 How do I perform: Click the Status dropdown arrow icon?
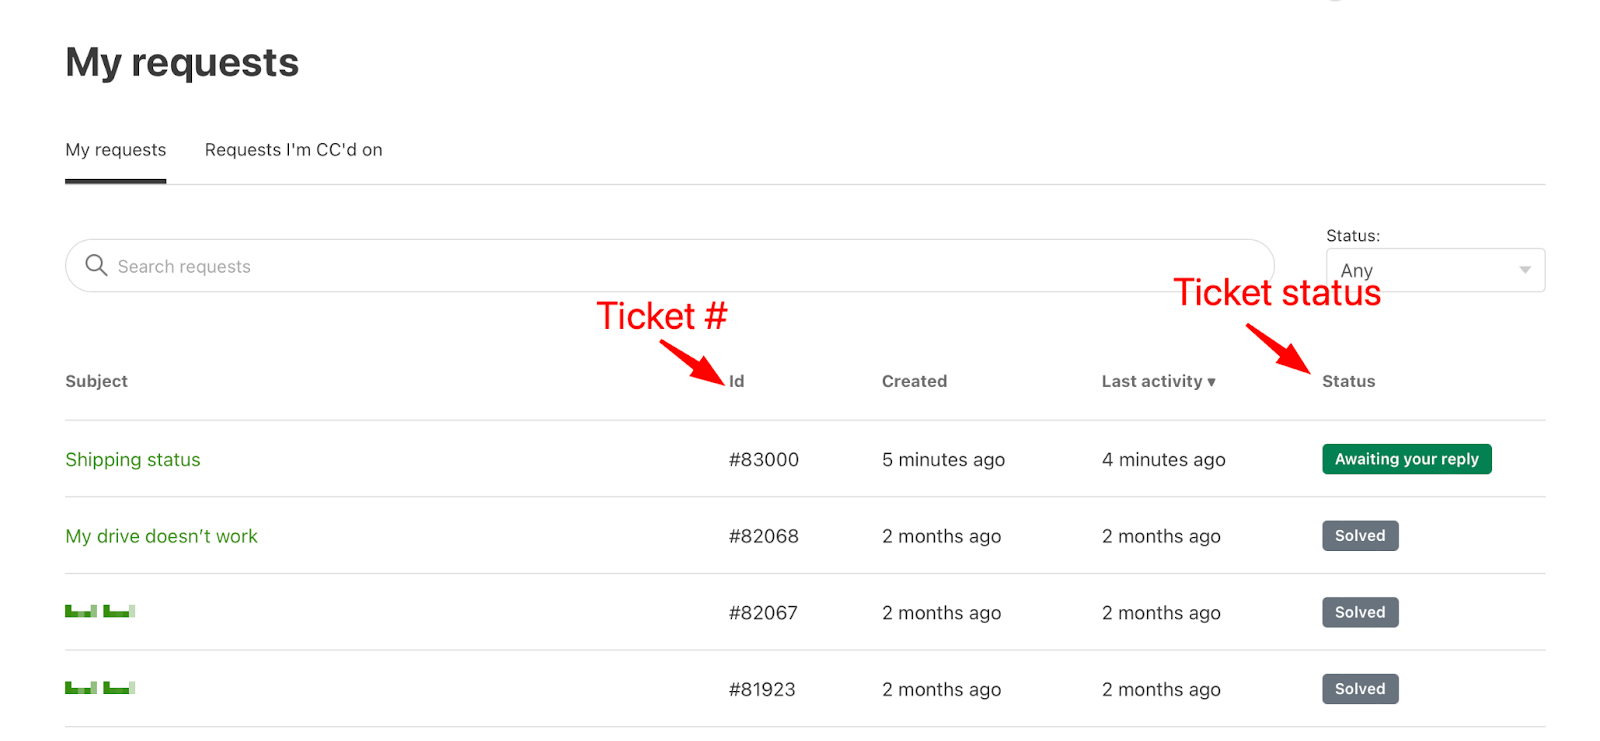(1525, 270)
